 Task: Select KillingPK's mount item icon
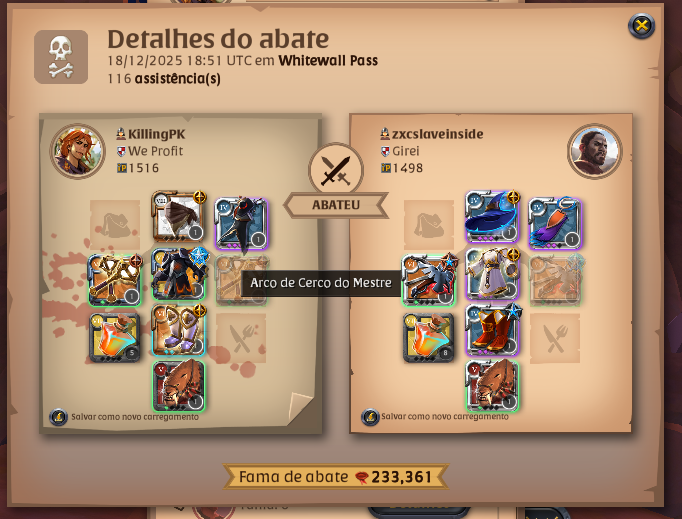pos(178,385)
